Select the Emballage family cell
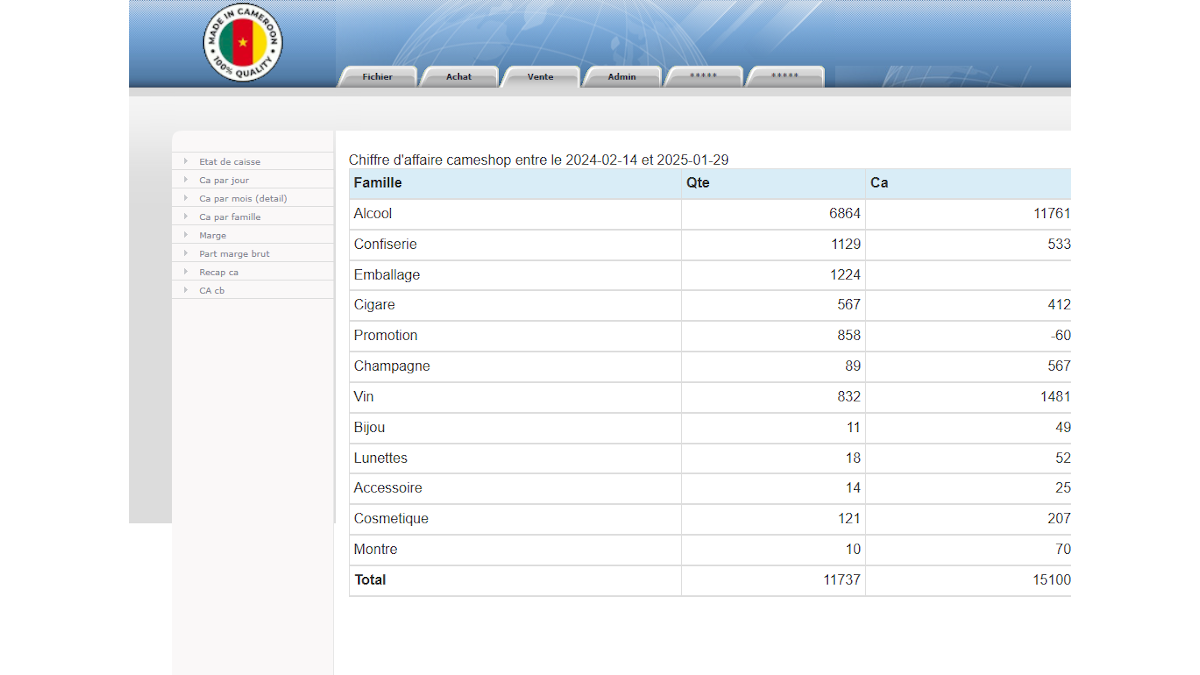Screen dimensions: 1200x675 coord(516,275)
